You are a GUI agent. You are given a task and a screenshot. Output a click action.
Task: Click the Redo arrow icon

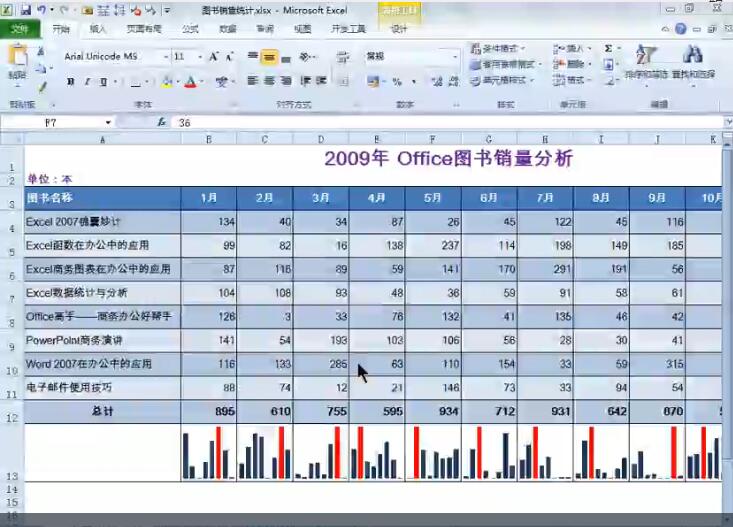tap(65, 9)
